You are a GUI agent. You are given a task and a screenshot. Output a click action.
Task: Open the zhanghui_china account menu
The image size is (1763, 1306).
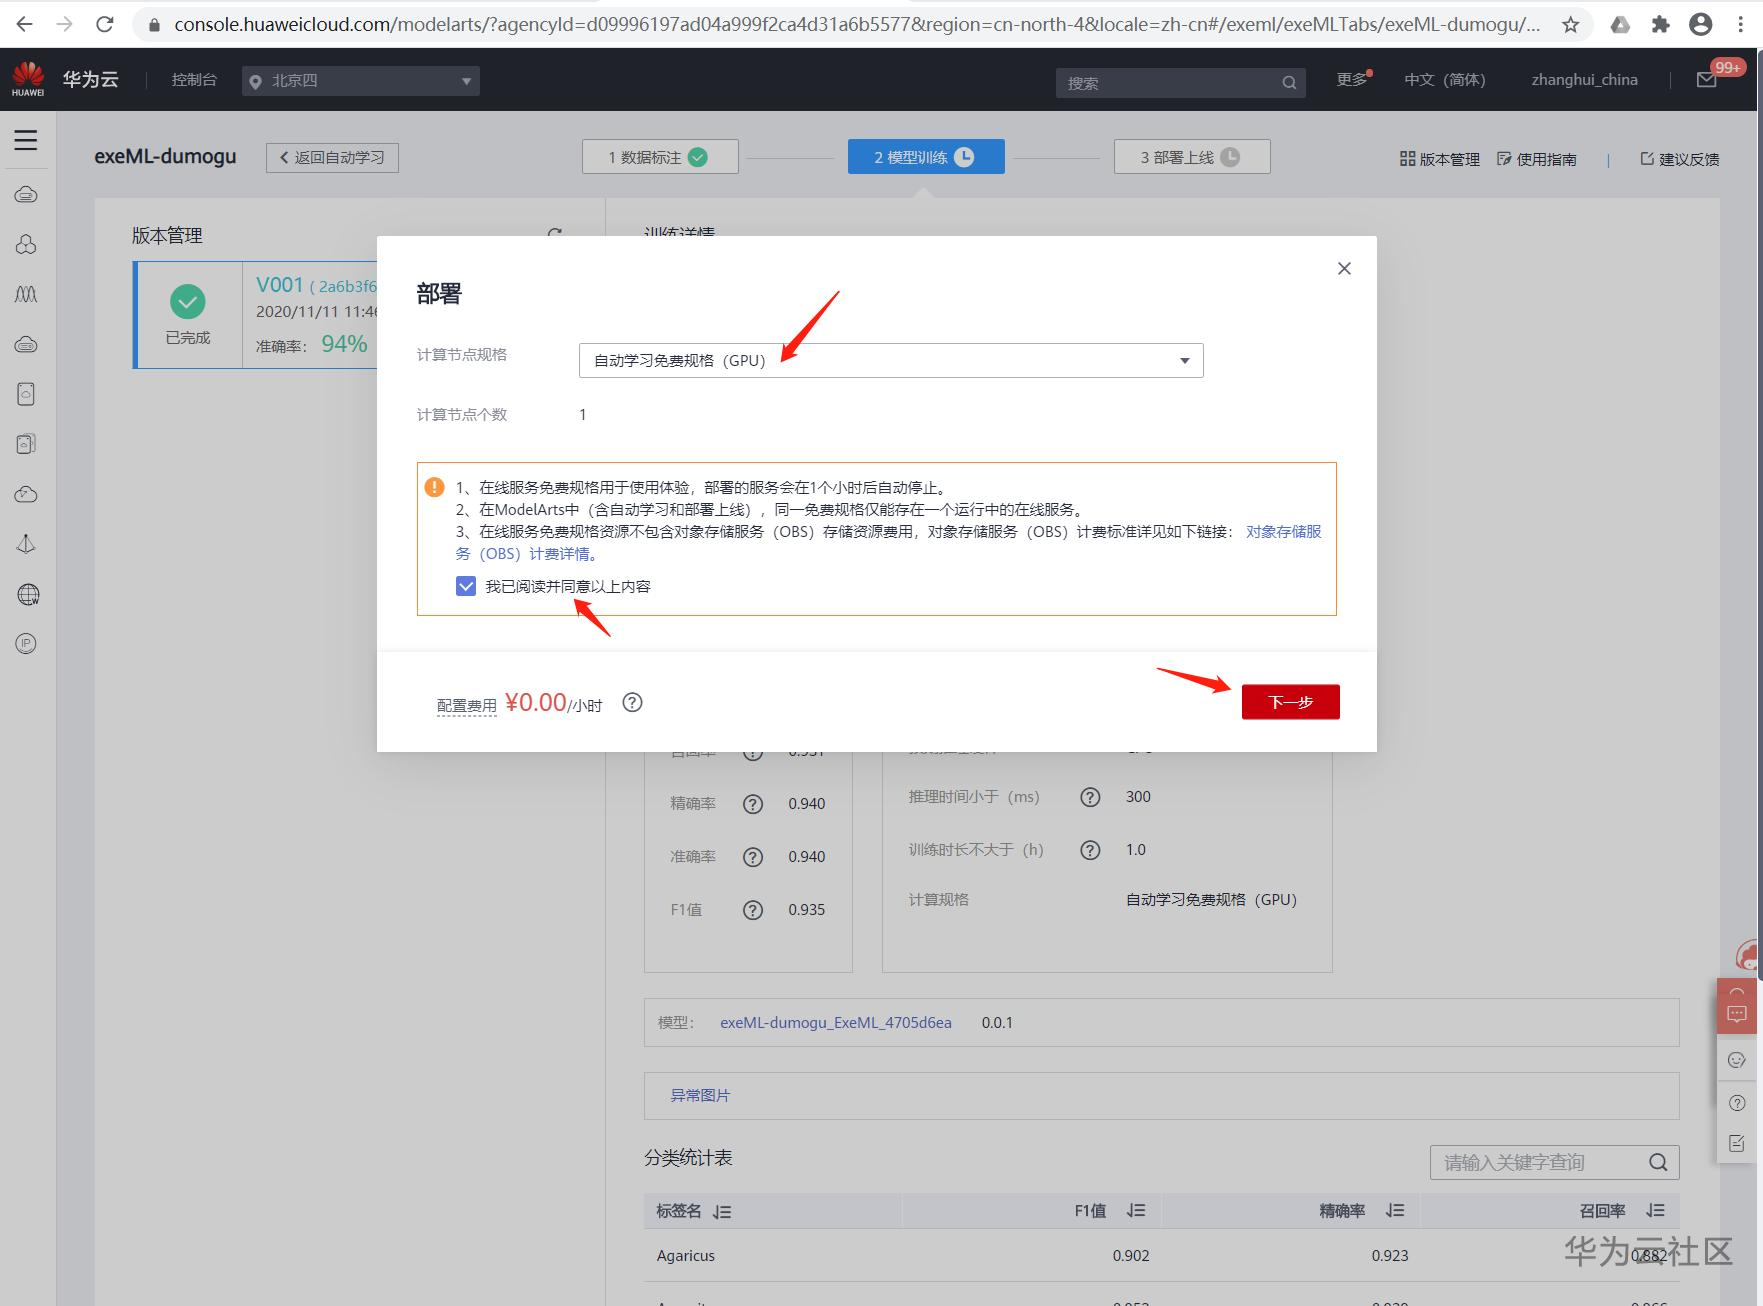pos(1585,80)
